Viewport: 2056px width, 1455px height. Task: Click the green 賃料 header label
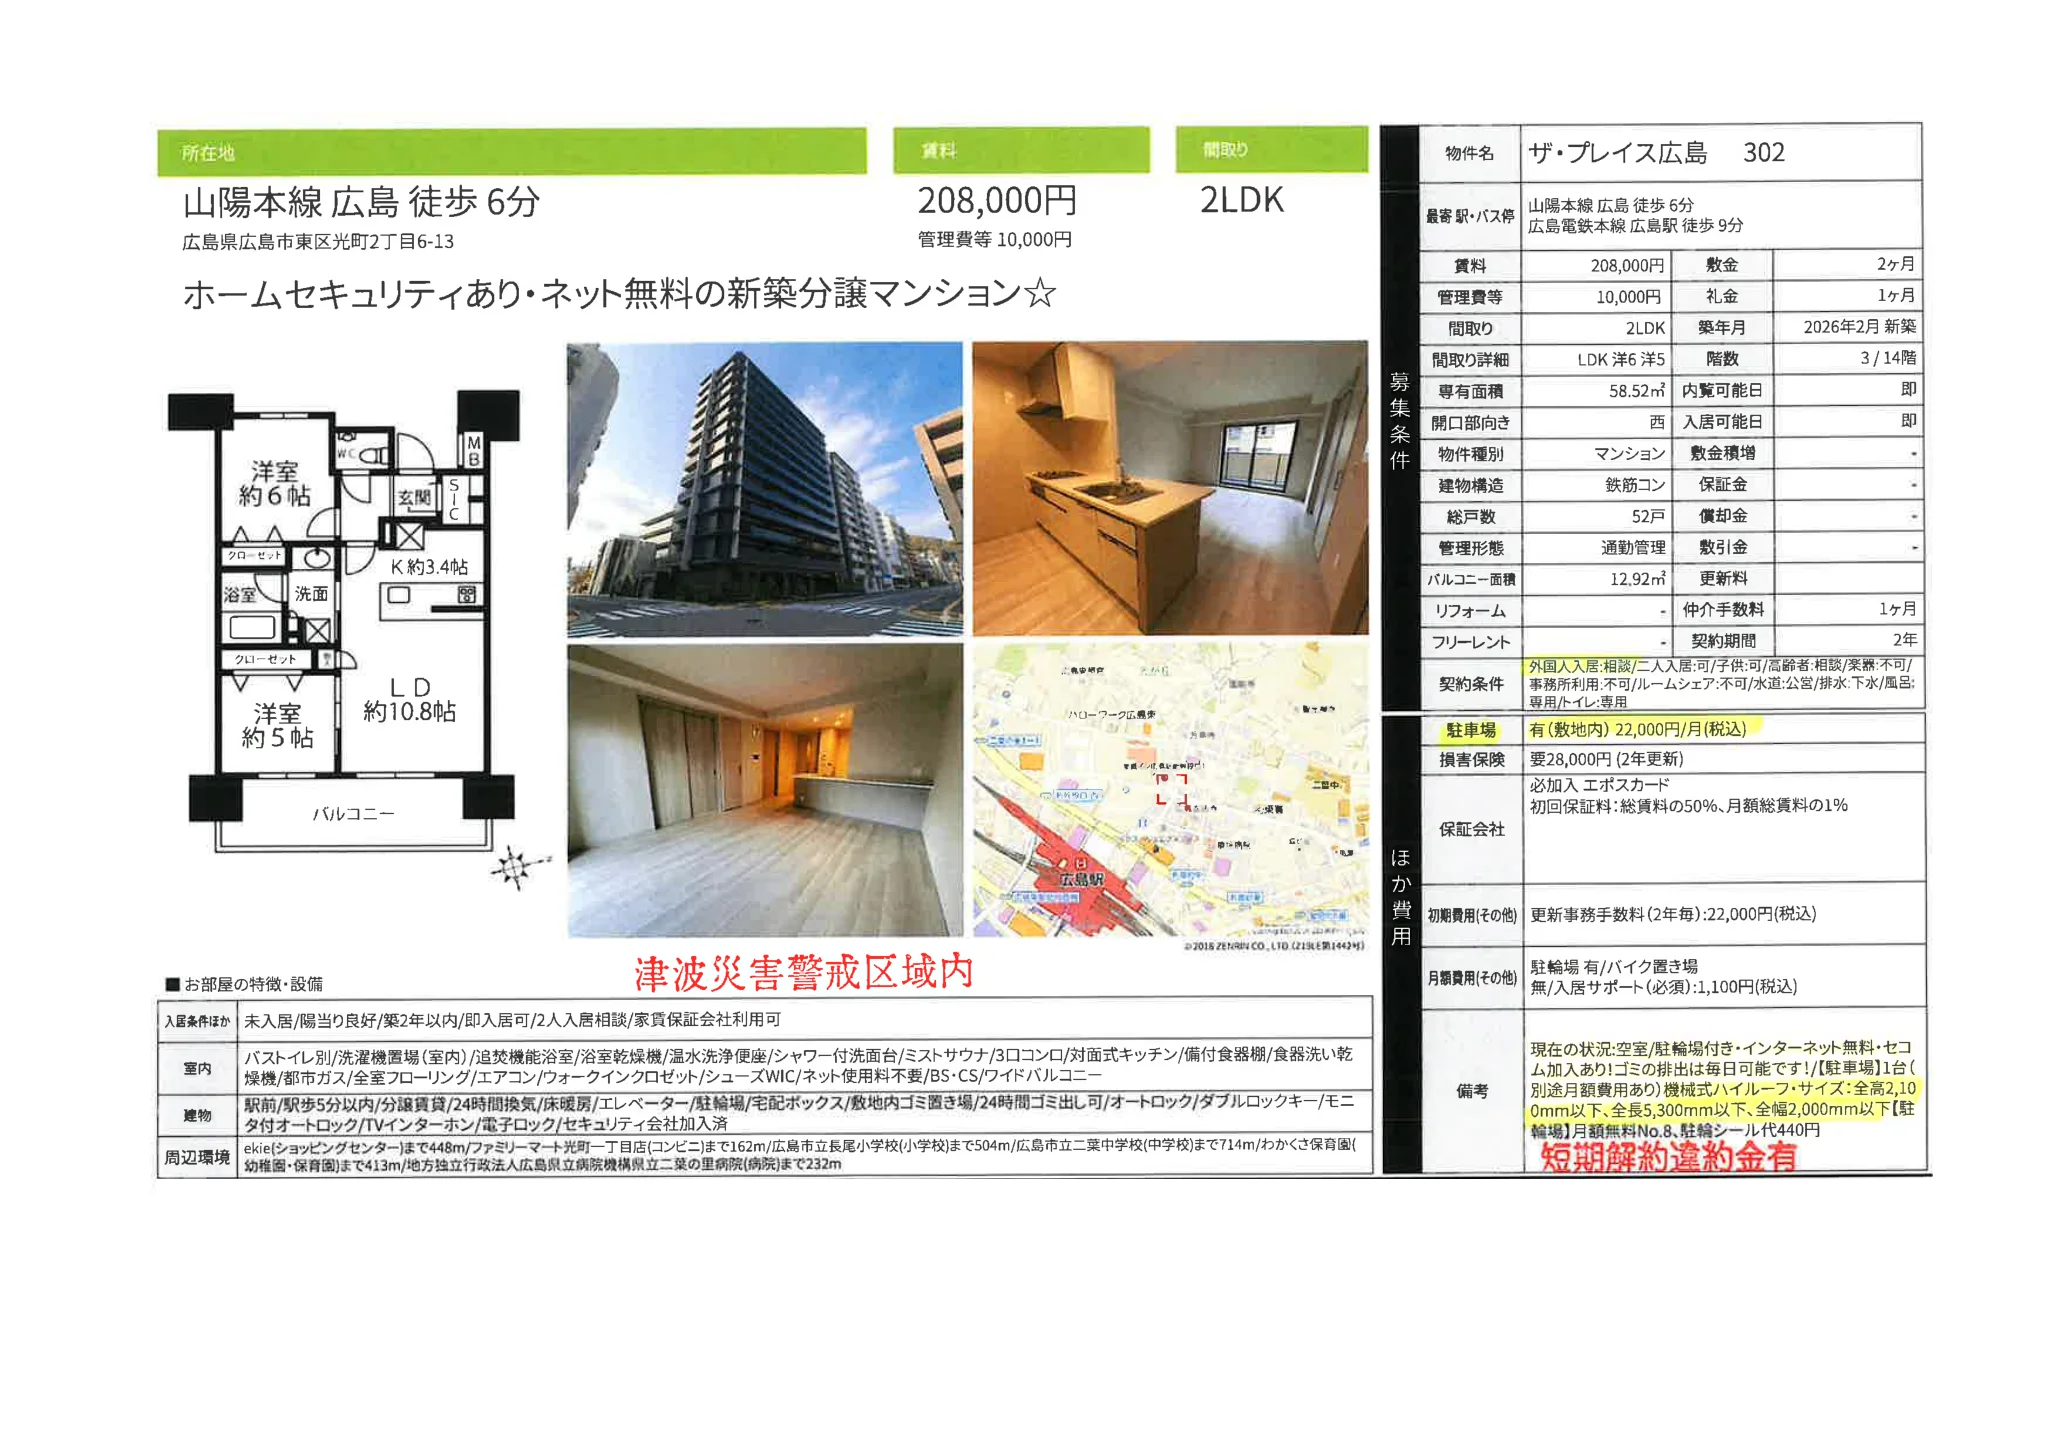tap(938, 151)
